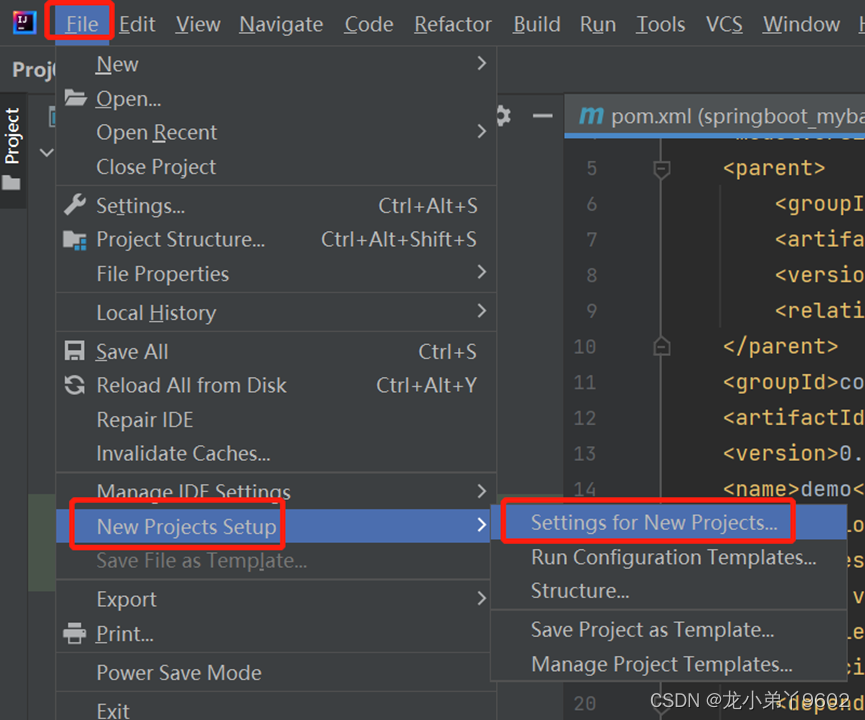Click the Save All floppy disk icon

(x=74, y=351)
